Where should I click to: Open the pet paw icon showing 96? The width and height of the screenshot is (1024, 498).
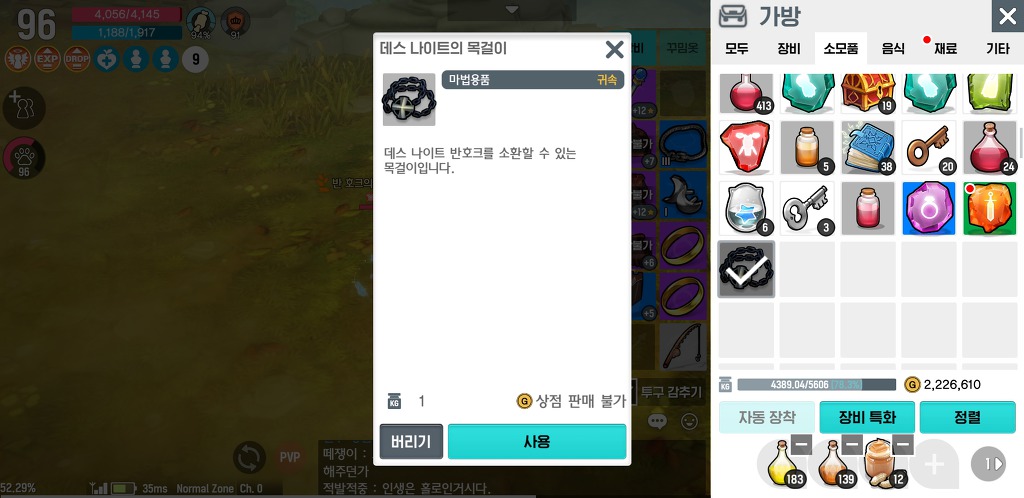[x=24, y=159]
